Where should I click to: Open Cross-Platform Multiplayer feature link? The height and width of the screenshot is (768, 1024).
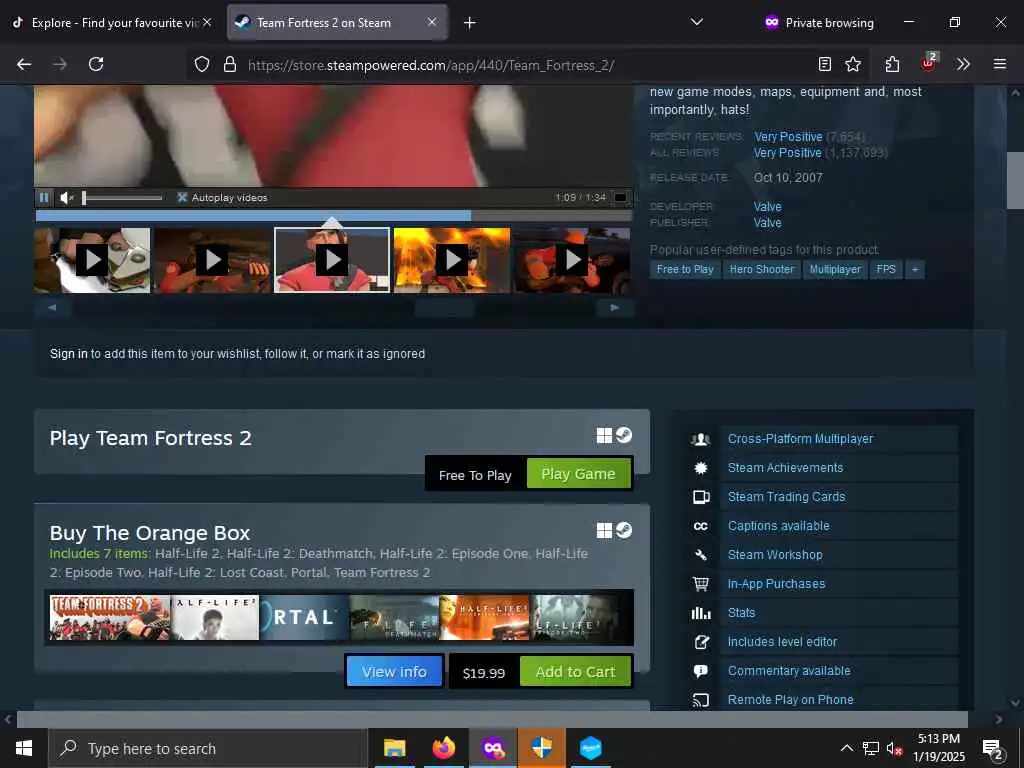coord(800,439)
